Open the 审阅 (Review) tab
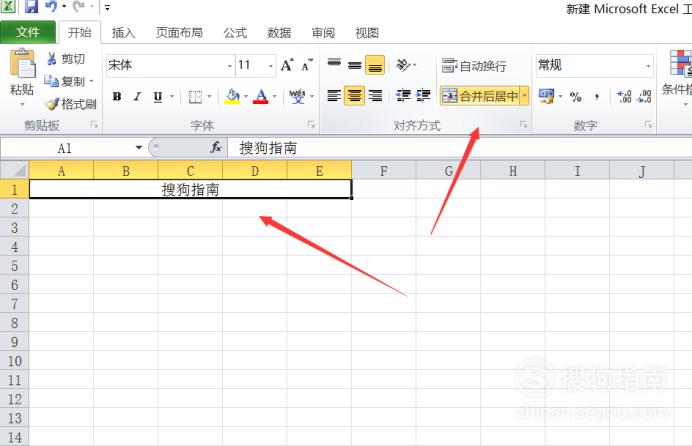692x446 pixels. point(323,33)
